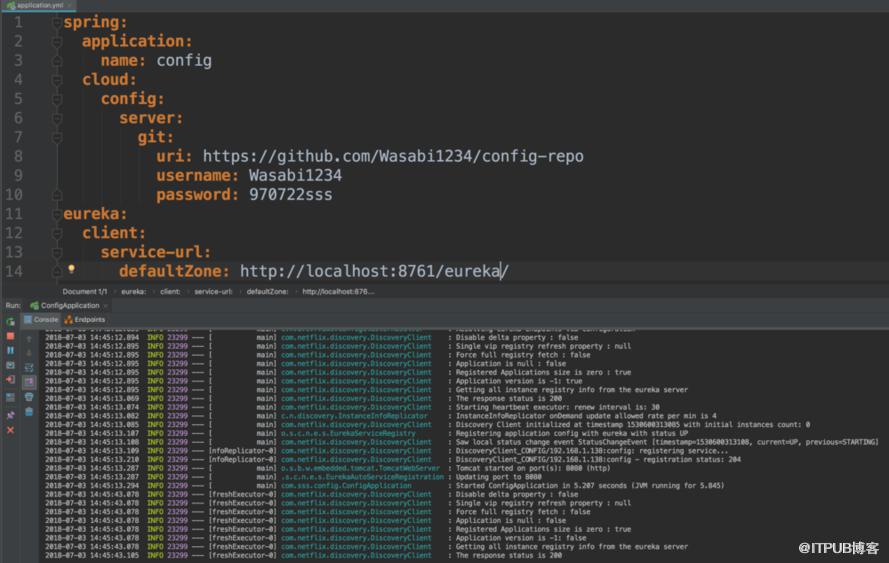This screenshot has width=889, height=563.
Task: Click the print icon in console toolbar
Action: [29, 397]
